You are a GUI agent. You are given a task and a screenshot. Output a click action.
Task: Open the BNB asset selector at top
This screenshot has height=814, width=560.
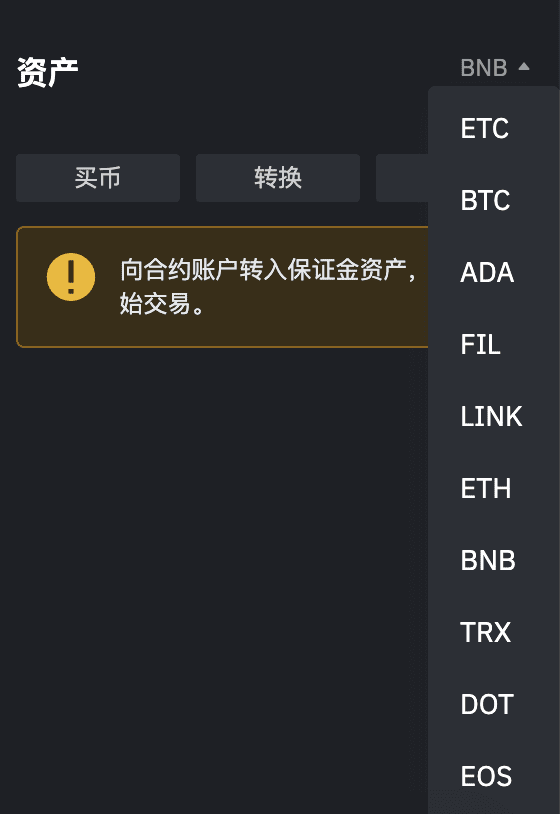(495, 67)
